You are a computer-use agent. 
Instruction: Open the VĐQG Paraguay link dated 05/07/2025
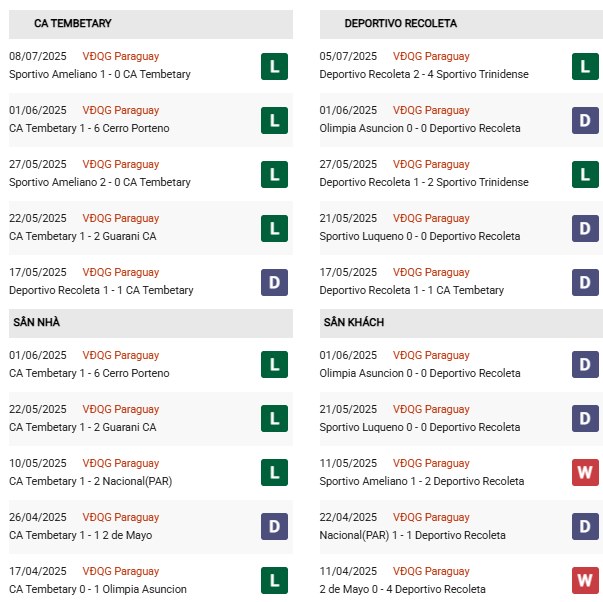pyautogui.click(x=431, y=57)
